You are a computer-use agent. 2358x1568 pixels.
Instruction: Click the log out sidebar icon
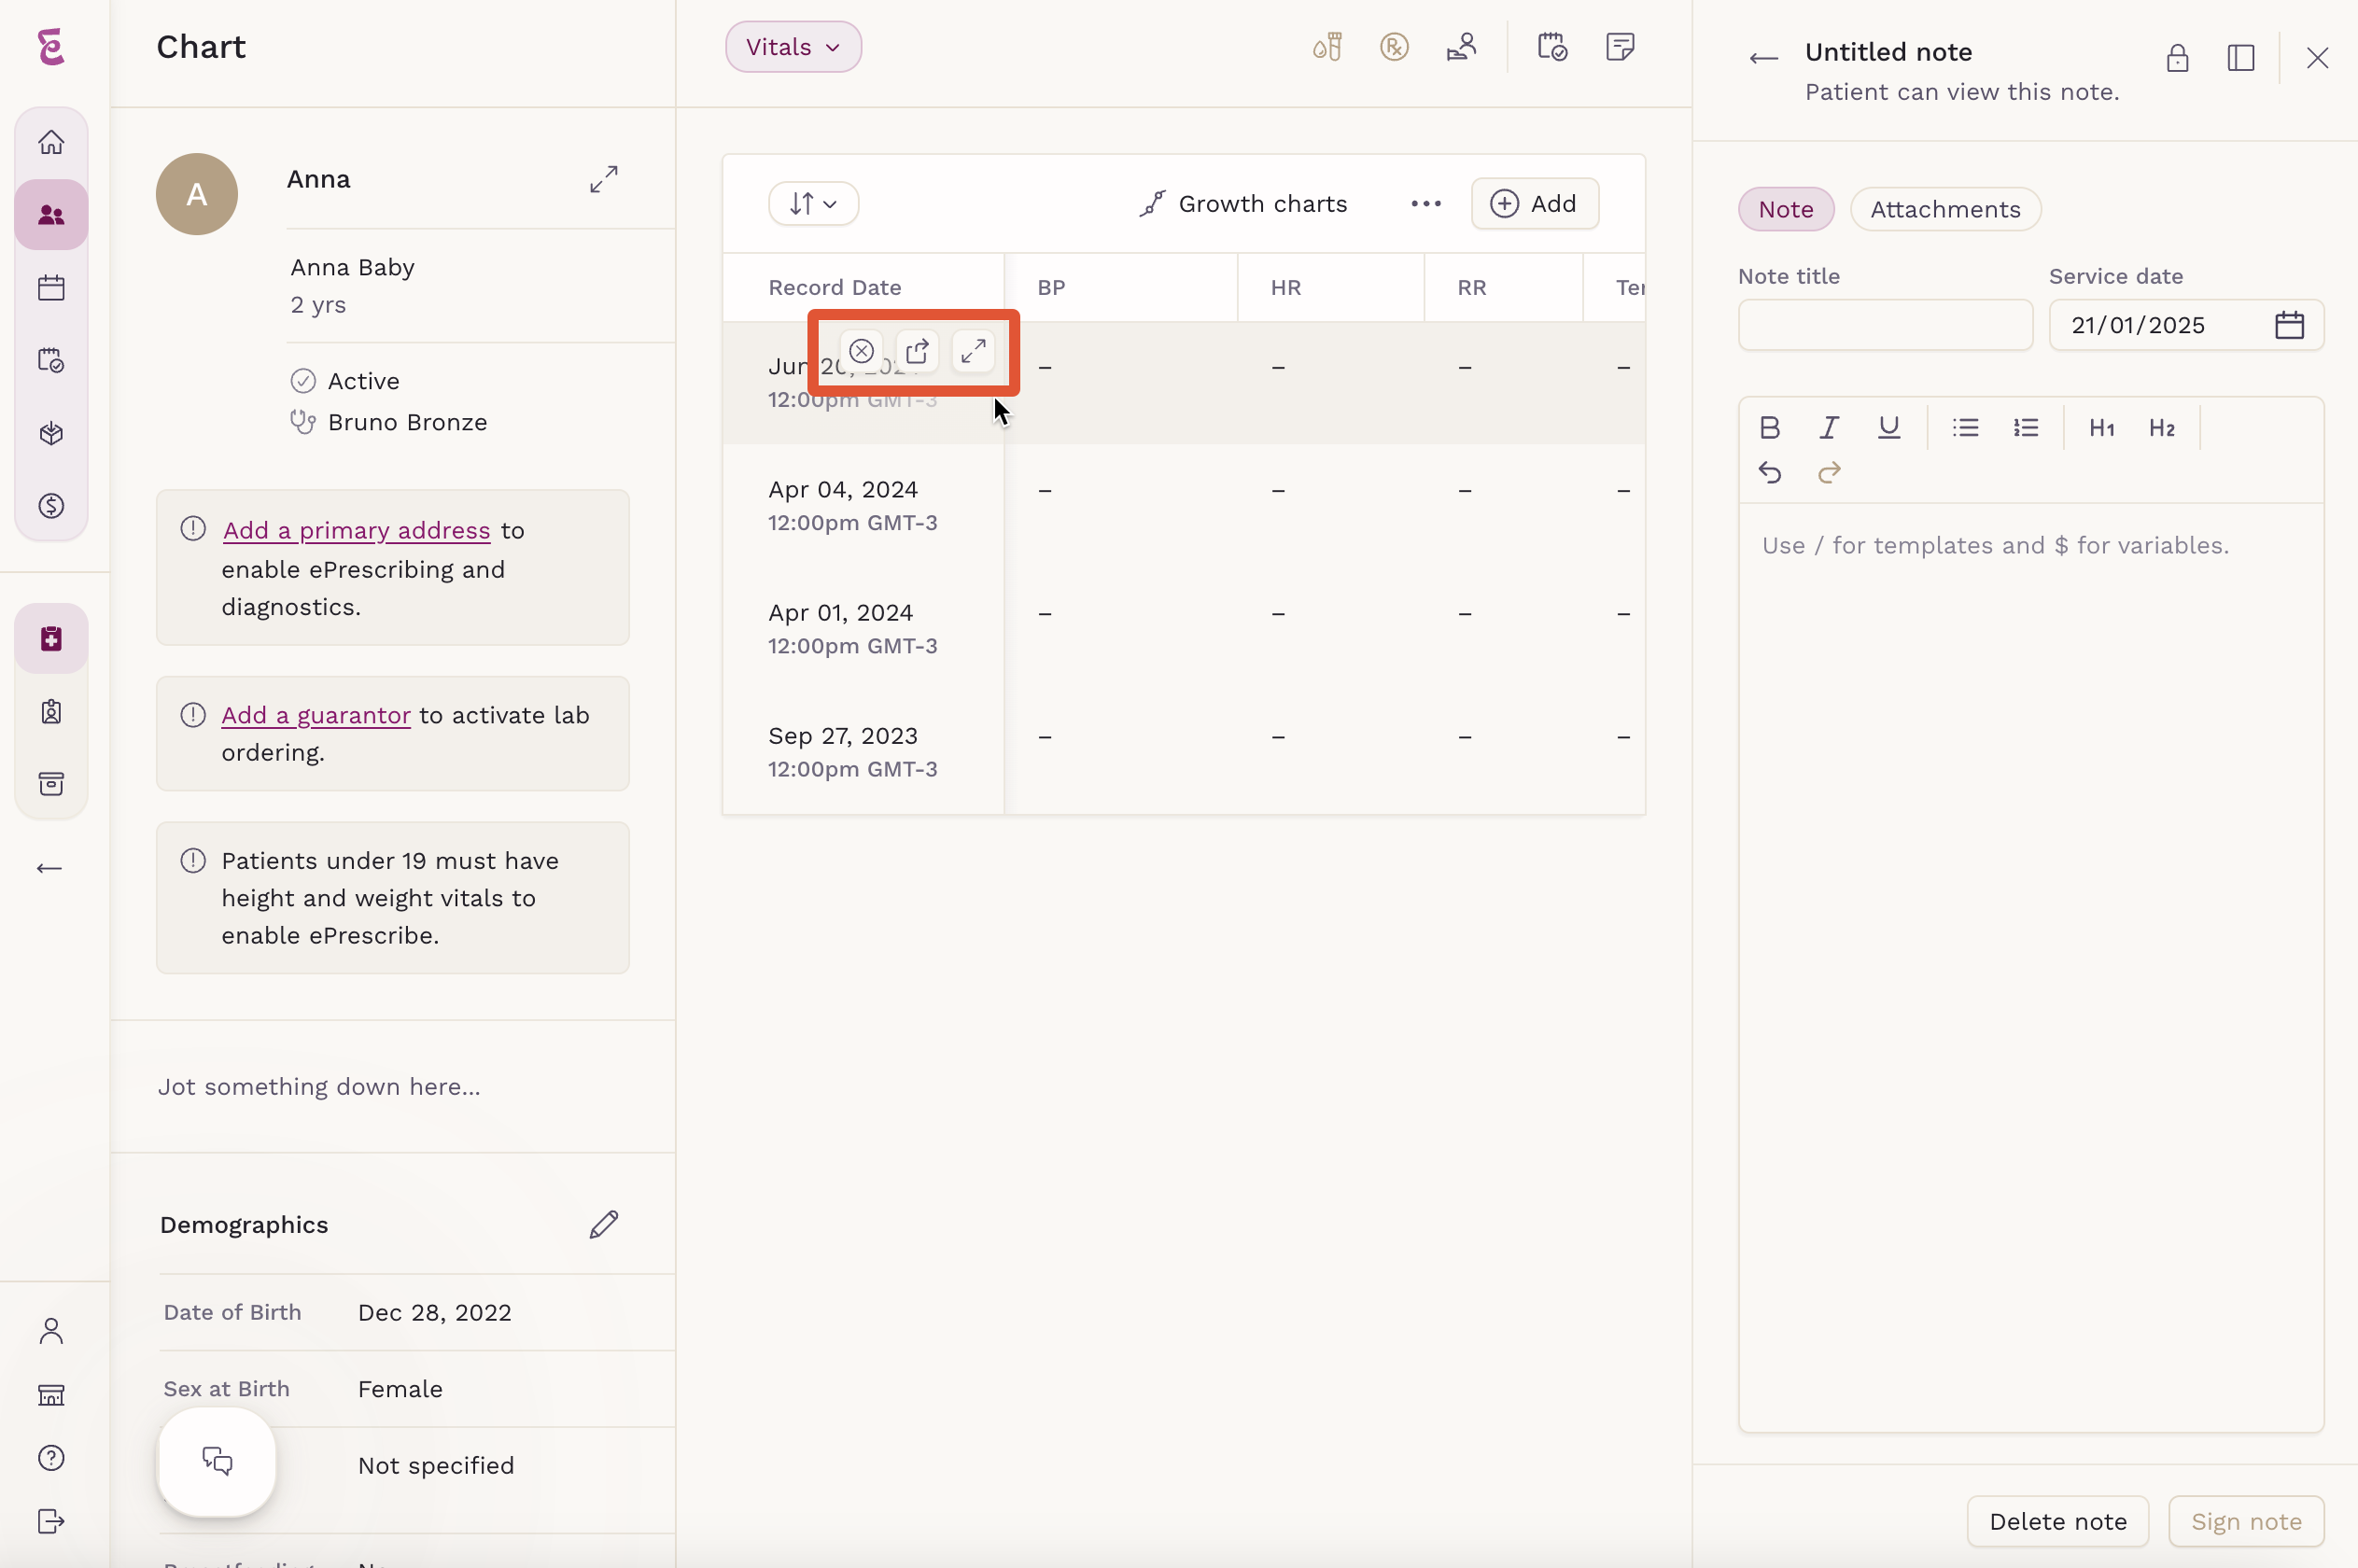point(51,1521)
